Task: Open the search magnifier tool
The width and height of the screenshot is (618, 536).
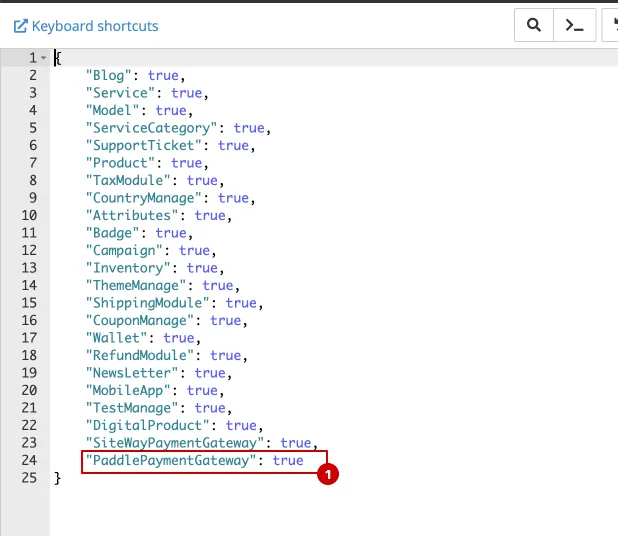Action: pyautogui.click(x=534, y=25)
